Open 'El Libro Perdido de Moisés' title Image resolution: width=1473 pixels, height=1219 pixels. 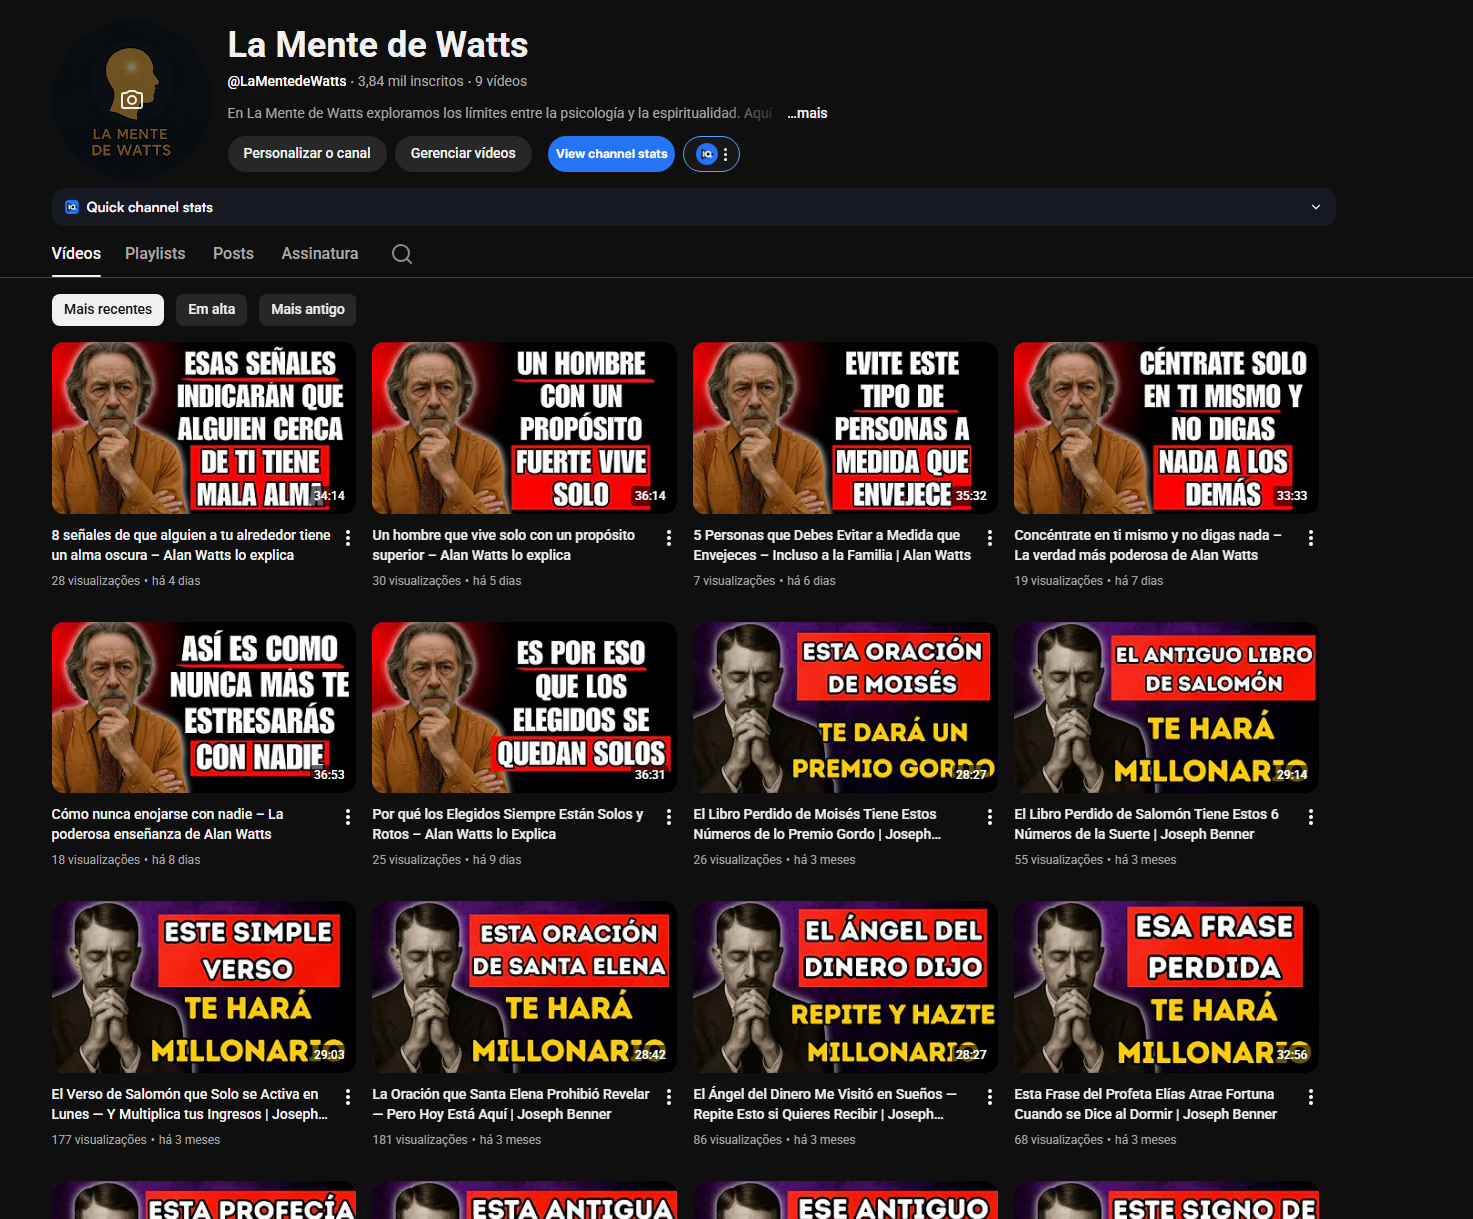point(817,824)
